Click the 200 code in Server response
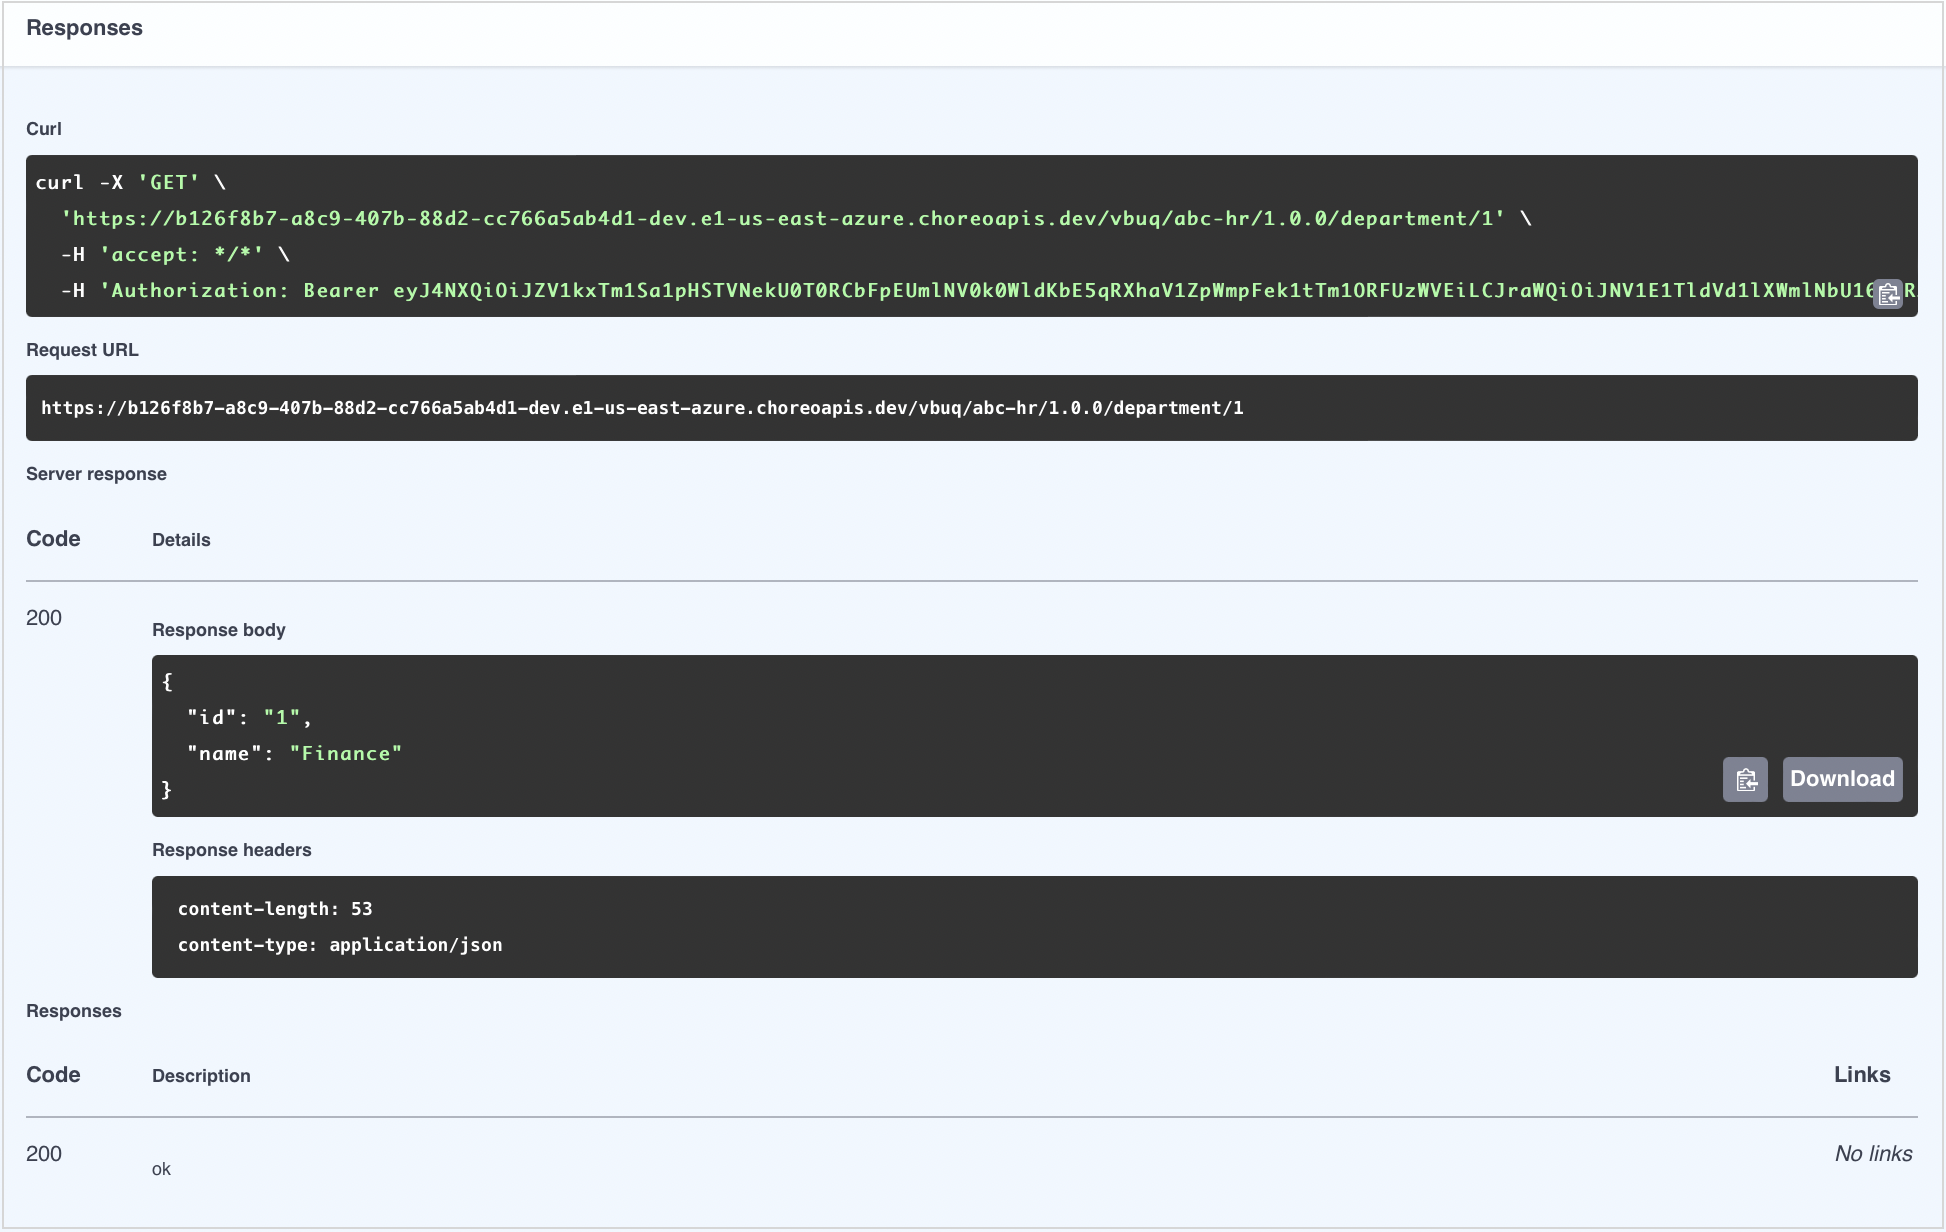 [x=44, y=618]
